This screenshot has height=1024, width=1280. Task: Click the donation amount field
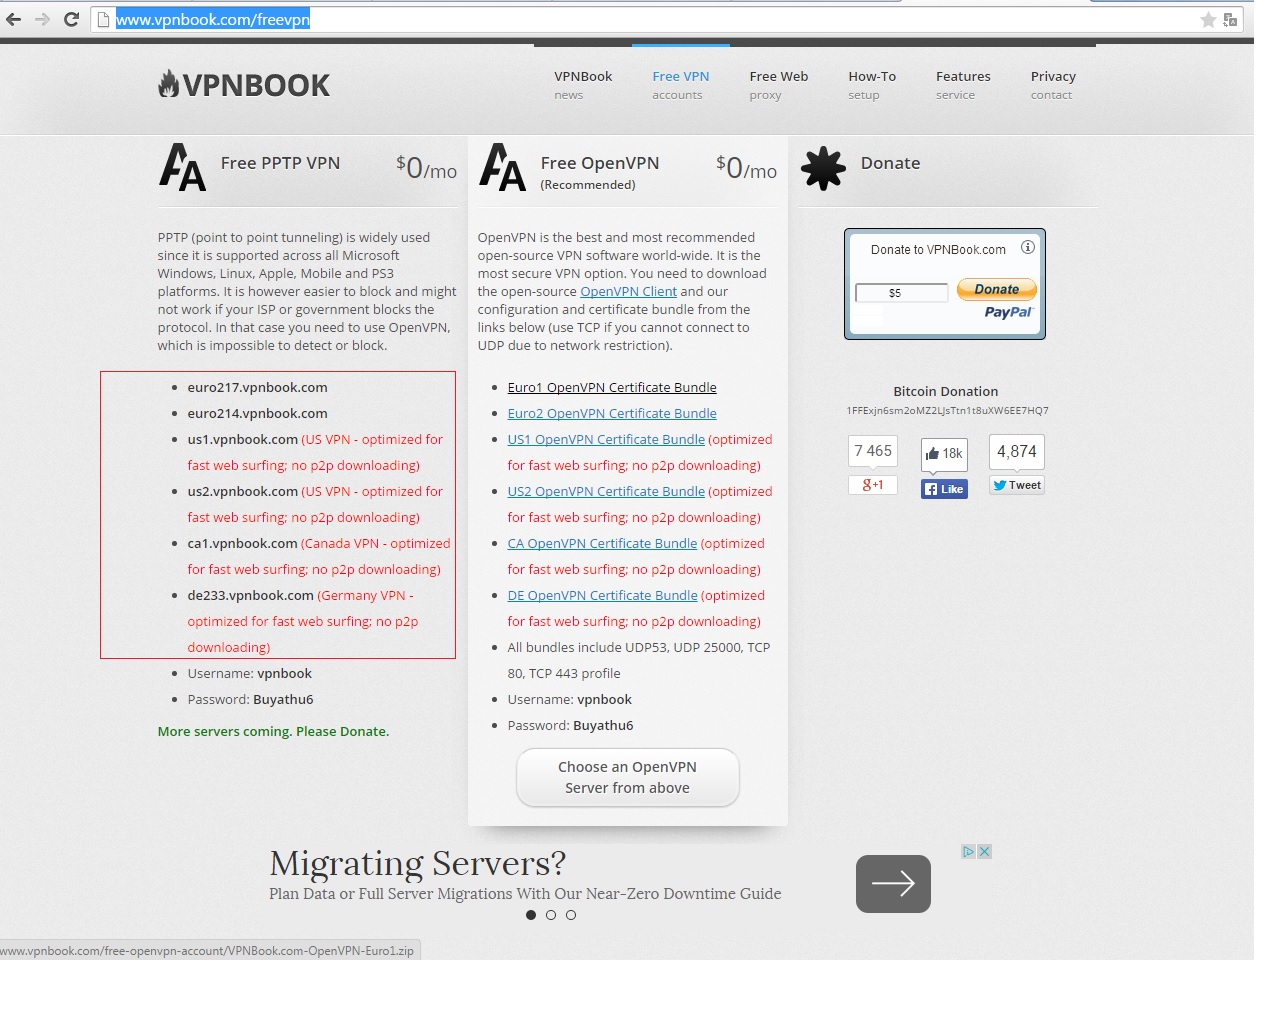pos(901,293)
